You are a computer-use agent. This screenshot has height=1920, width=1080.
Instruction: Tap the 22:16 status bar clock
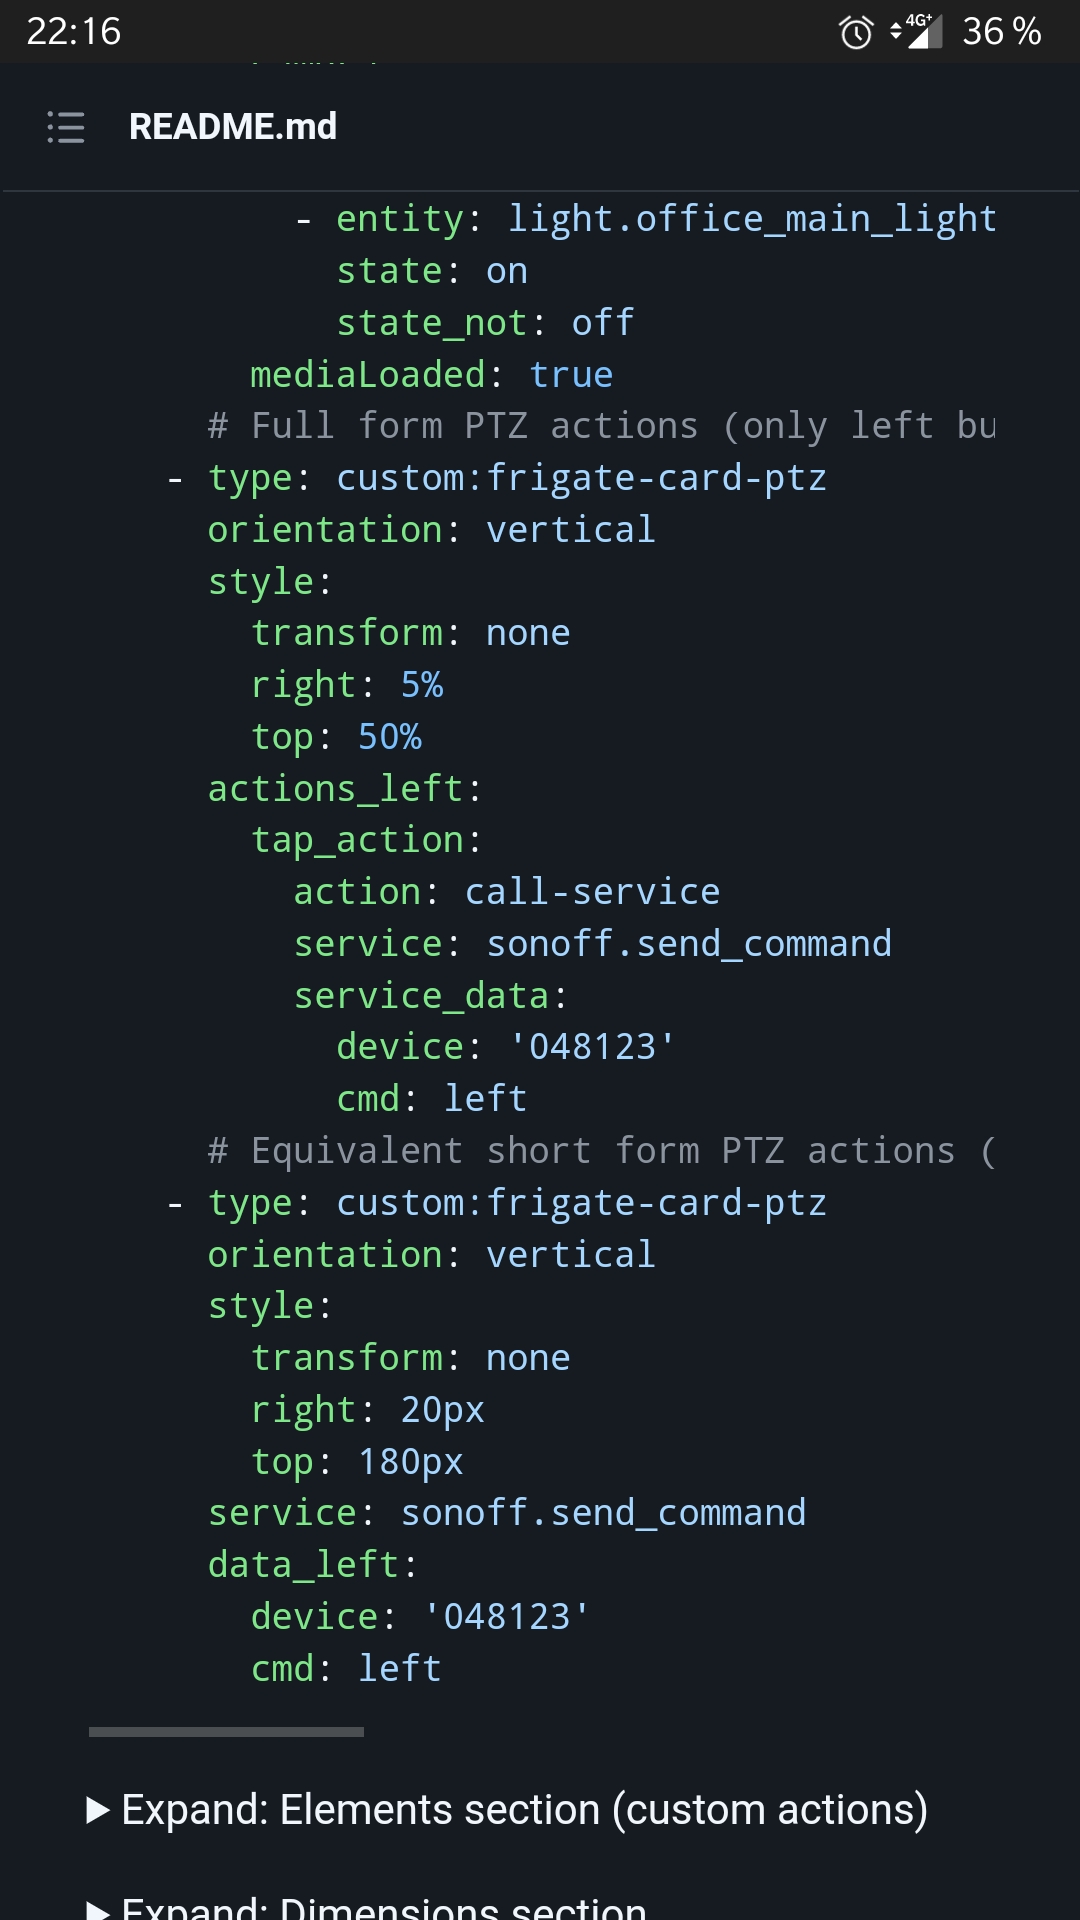coord(73,32)
